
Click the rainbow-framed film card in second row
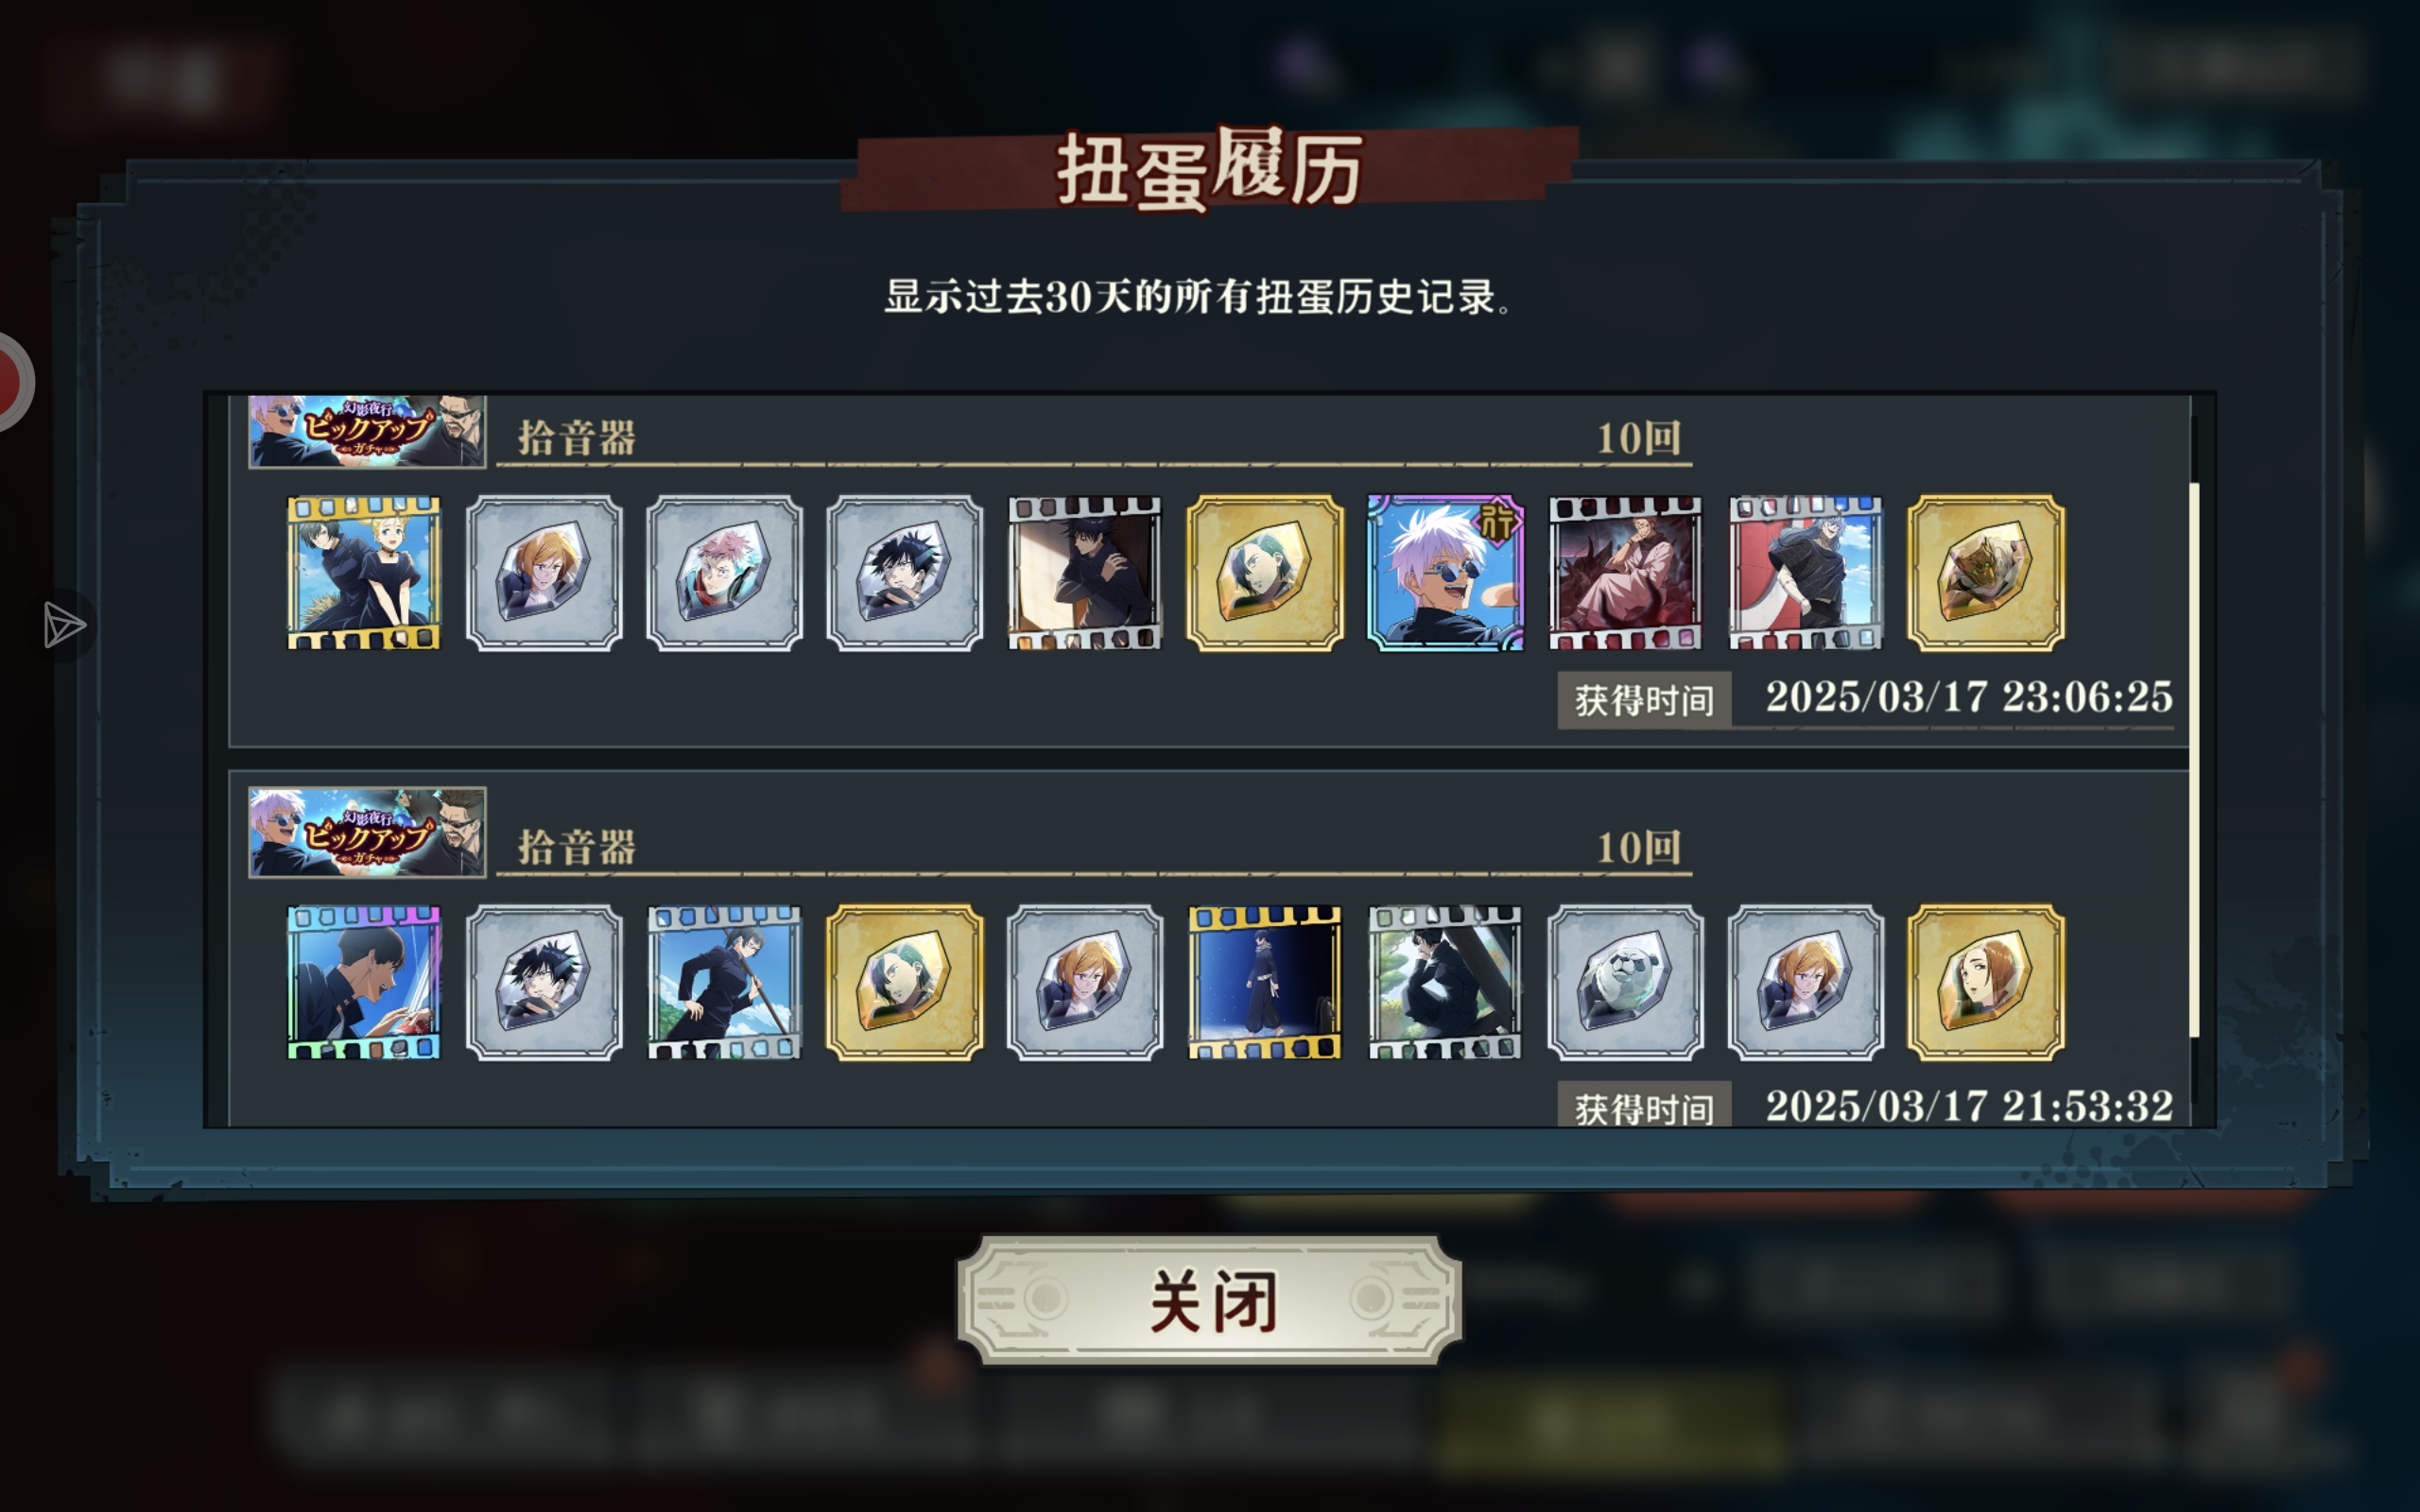(364, 983)
